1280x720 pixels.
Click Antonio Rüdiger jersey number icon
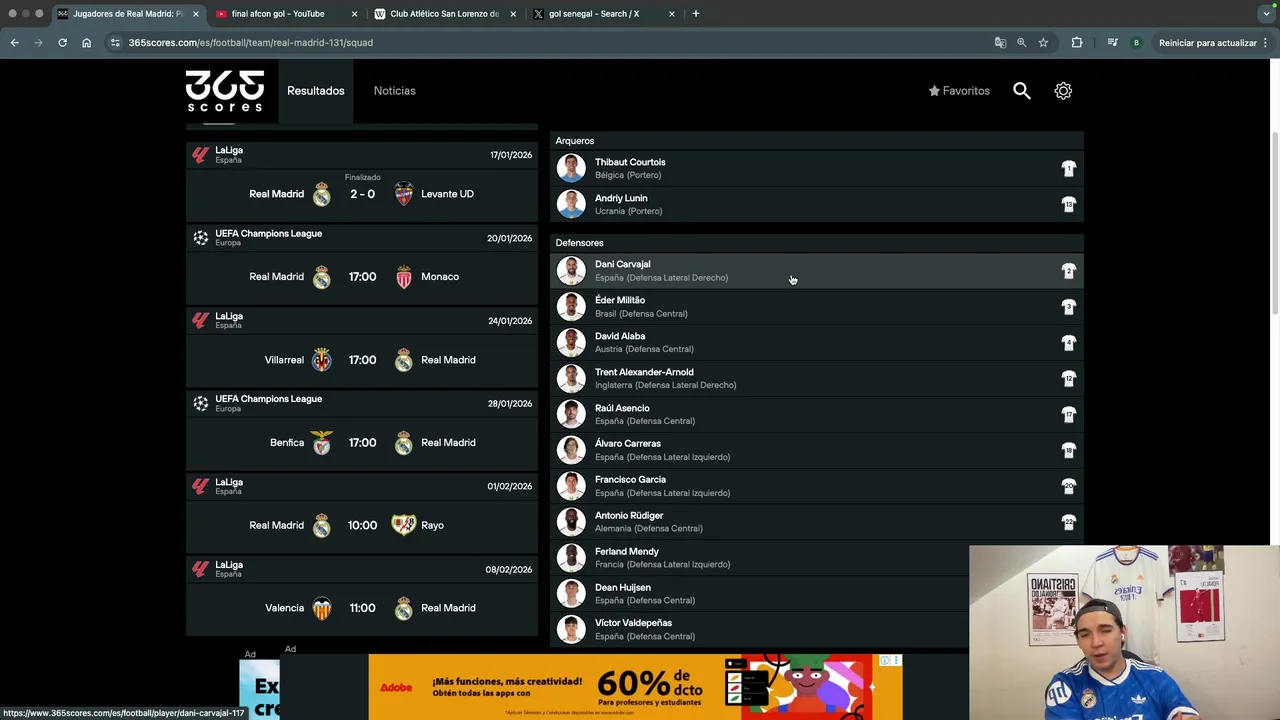pos(1068,522)
